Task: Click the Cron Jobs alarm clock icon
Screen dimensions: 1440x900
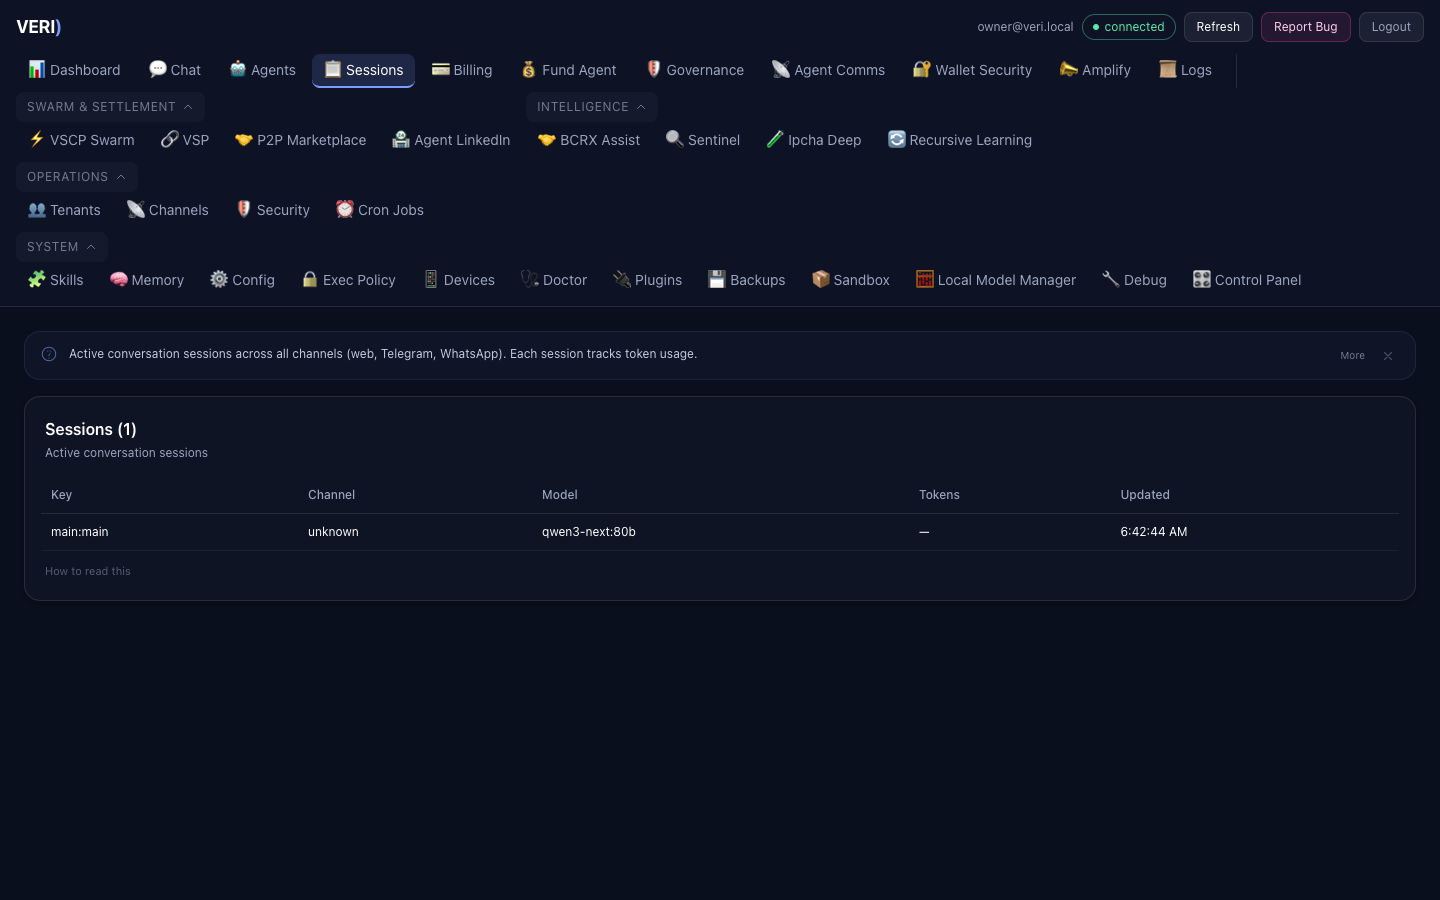Action: pos(345,209)
